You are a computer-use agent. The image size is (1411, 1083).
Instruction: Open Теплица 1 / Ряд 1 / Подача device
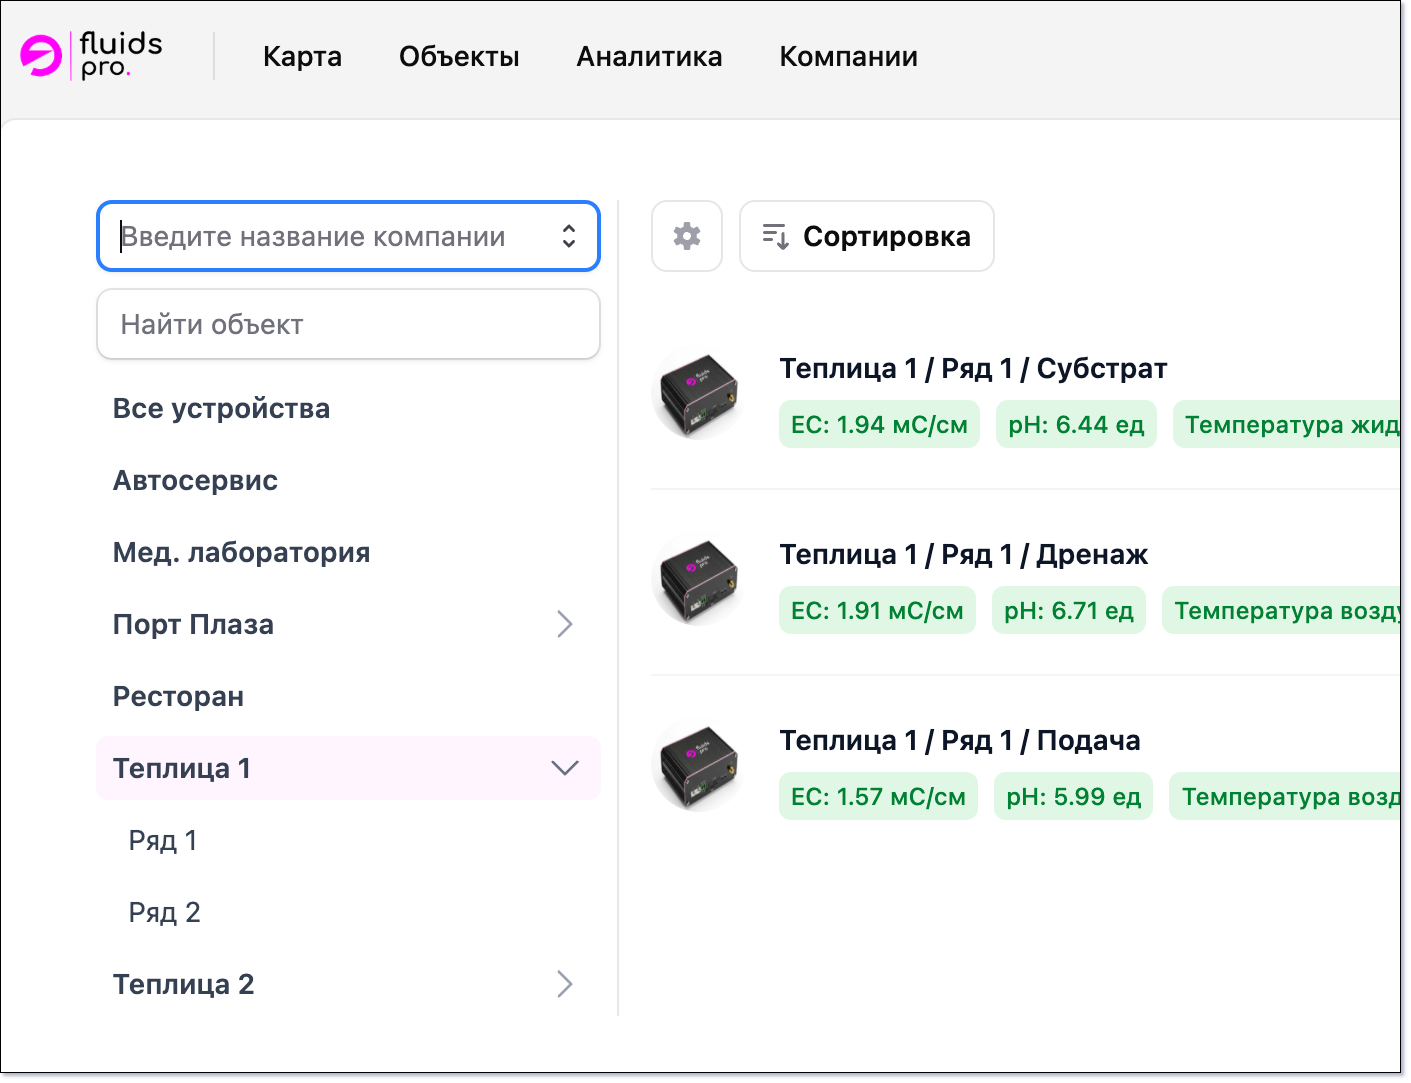tap(960, 741)
